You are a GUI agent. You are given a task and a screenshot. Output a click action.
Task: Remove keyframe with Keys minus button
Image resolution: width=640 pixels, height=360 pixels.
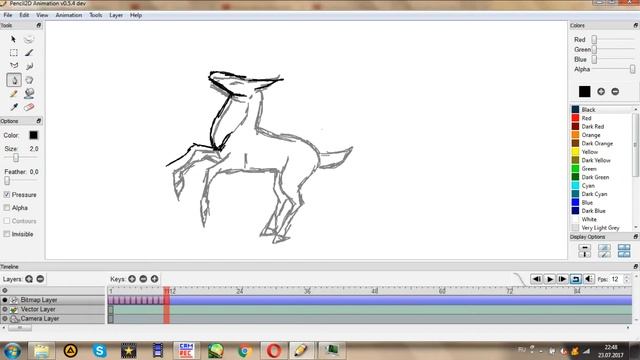[143, 279]
